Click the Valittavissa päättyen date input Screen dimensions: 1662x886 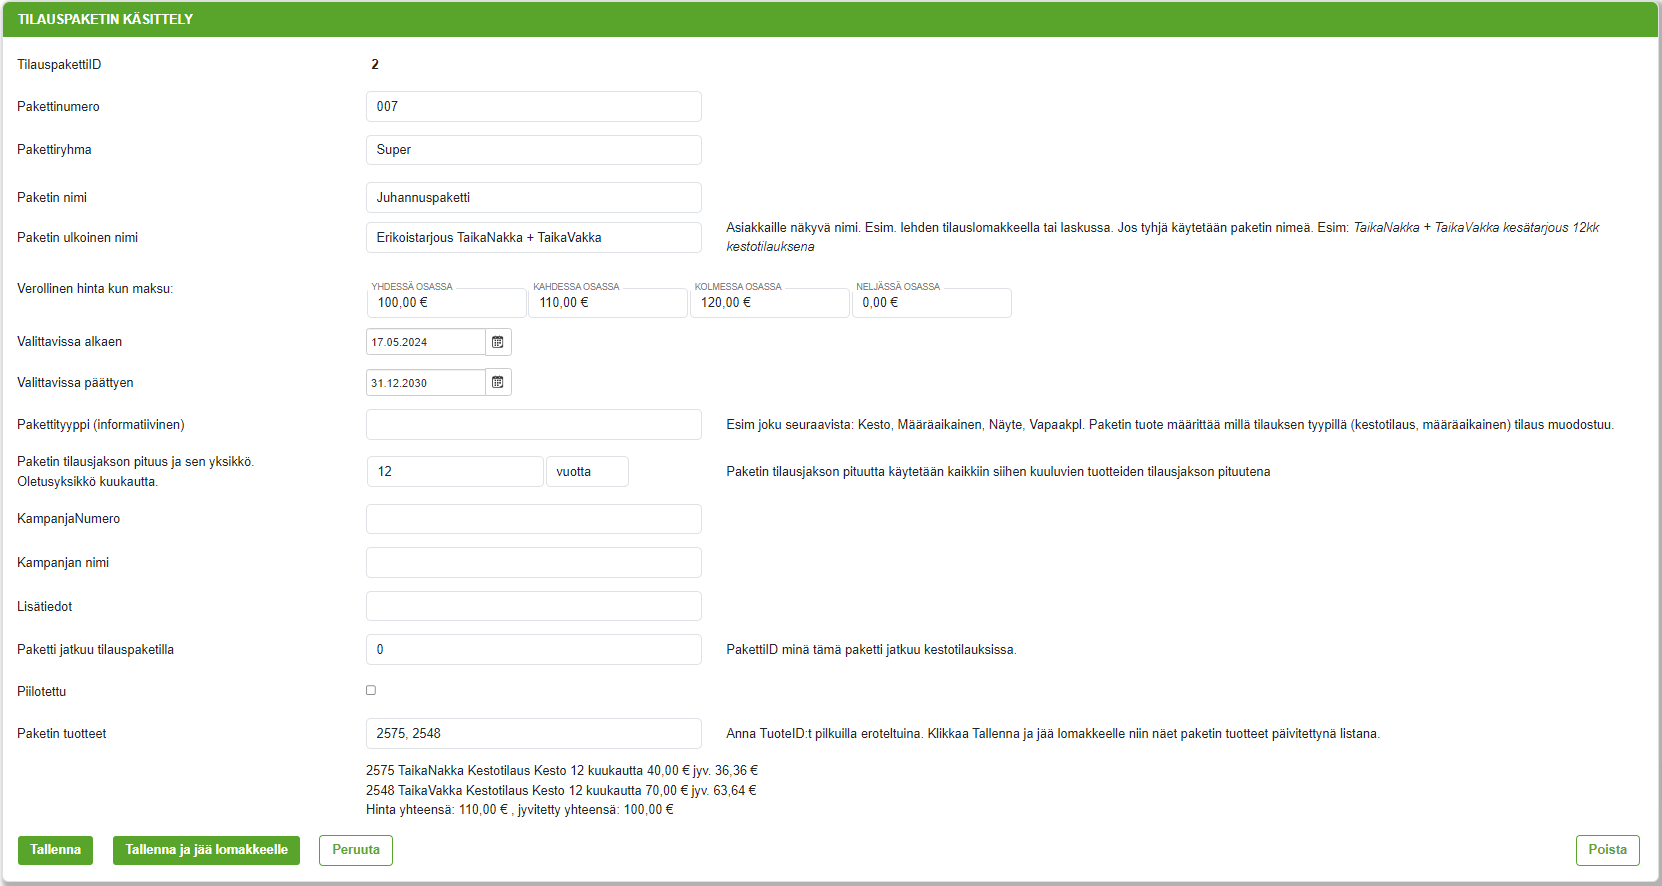tap(426, 382)
